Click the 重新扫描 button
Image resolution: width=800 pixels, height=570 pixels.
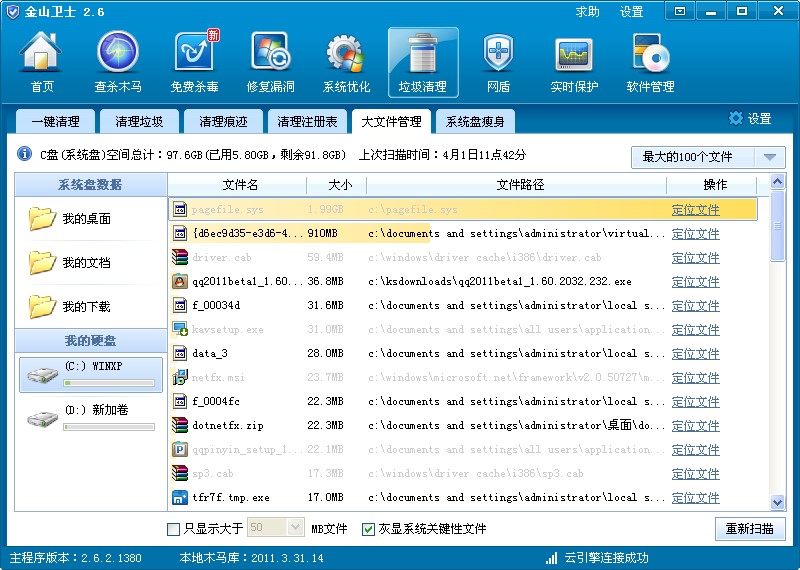coord(749,529)
